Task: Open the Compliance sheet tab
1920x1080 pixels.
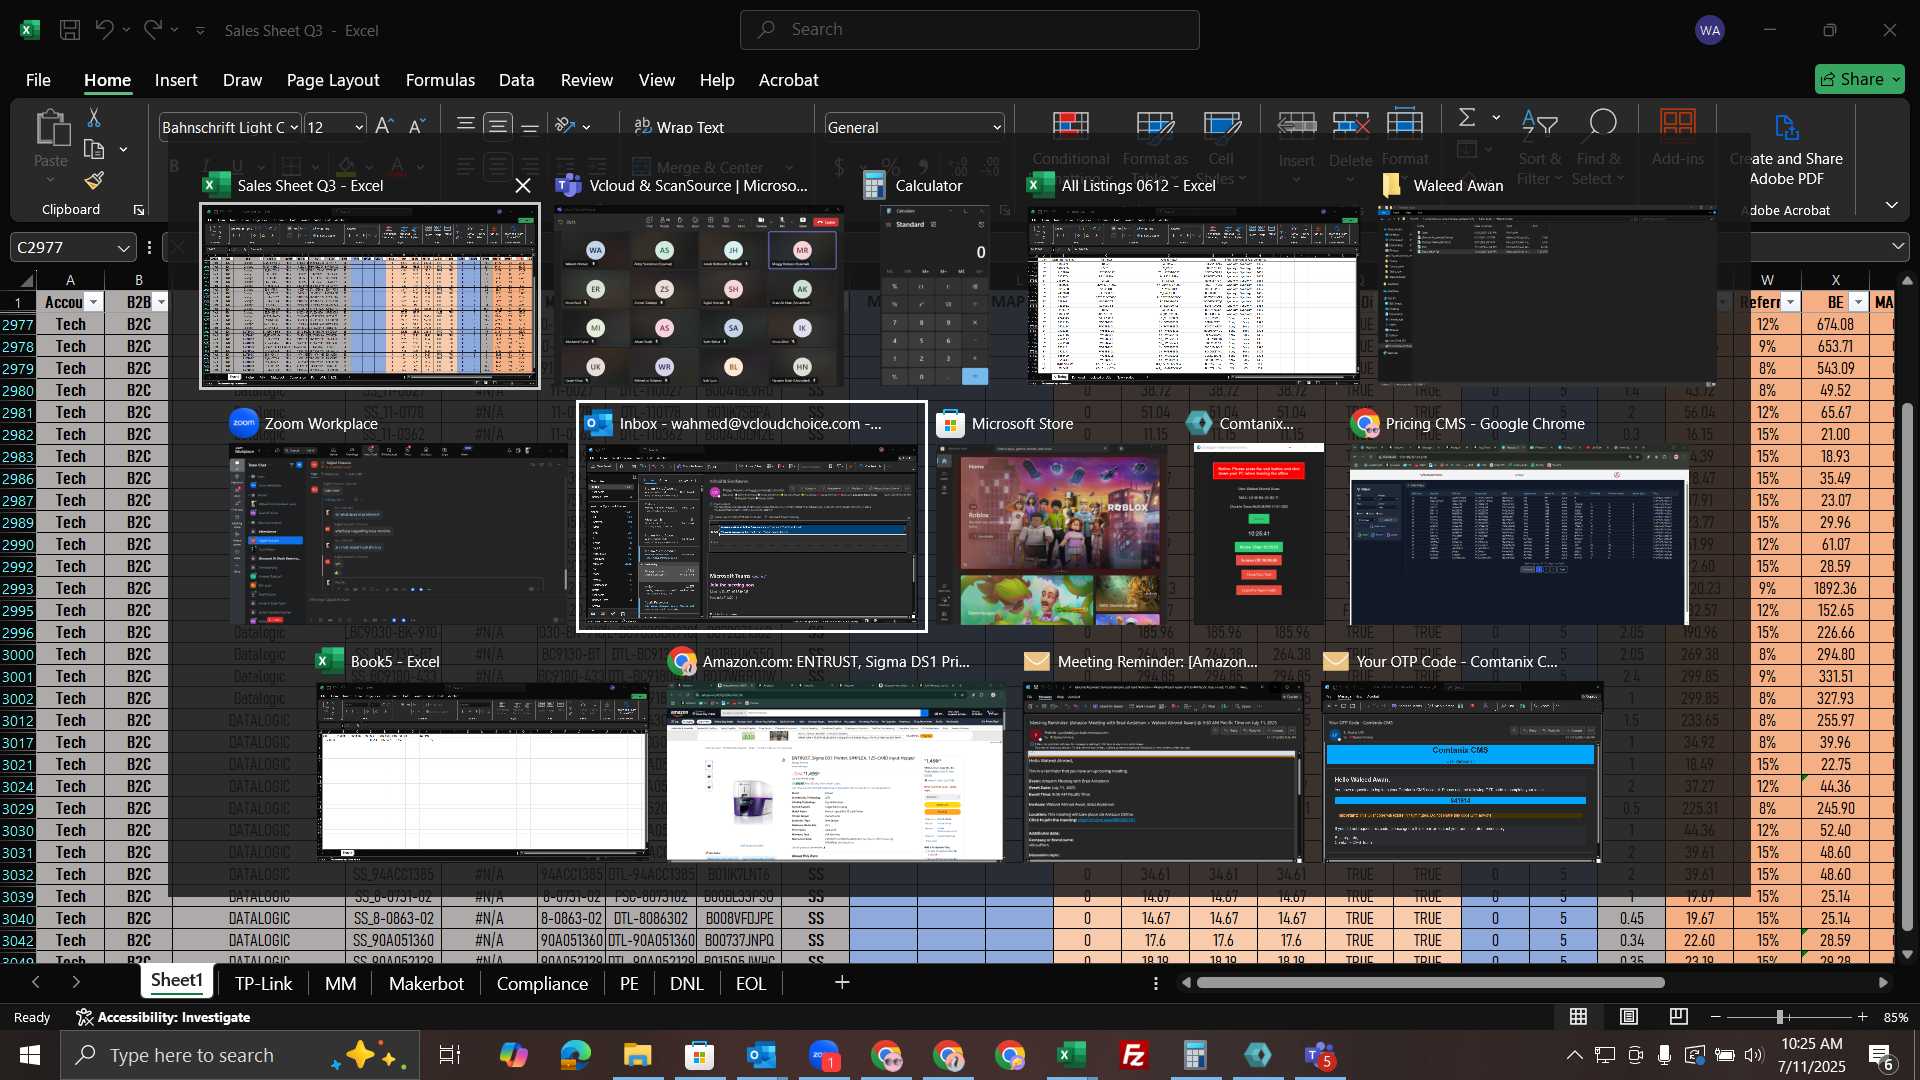Action: 542,983
